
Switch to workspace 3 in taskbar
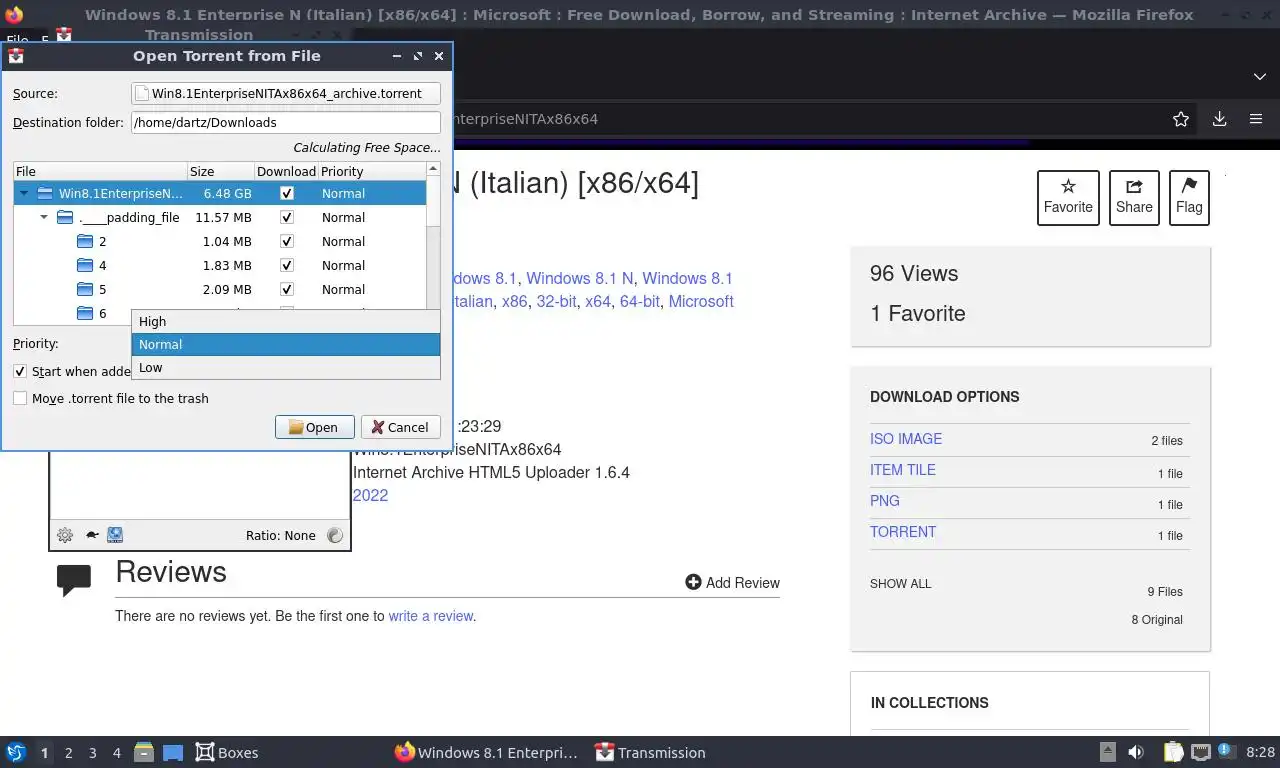pyautogui.click(x=93, y=753)
